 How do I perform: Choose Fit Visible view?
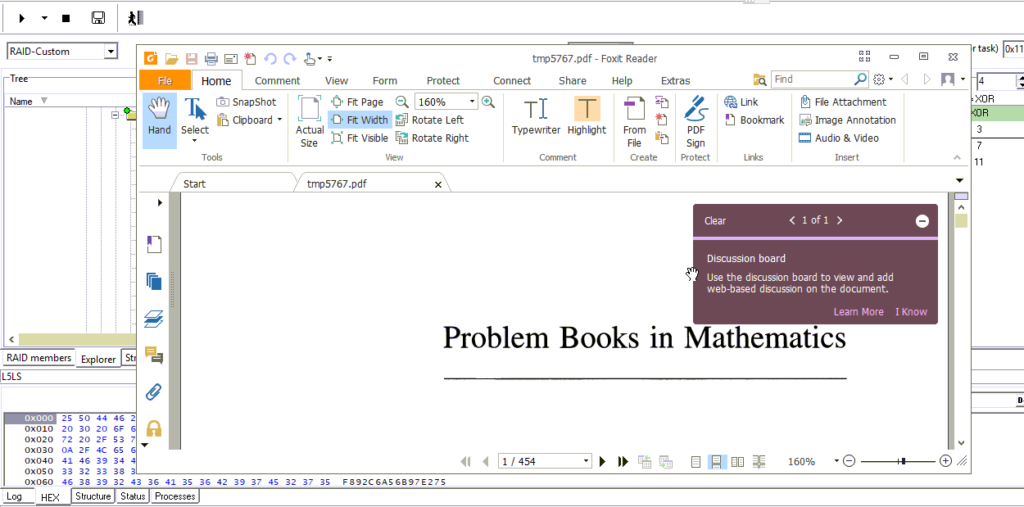[x=359, y=138]
